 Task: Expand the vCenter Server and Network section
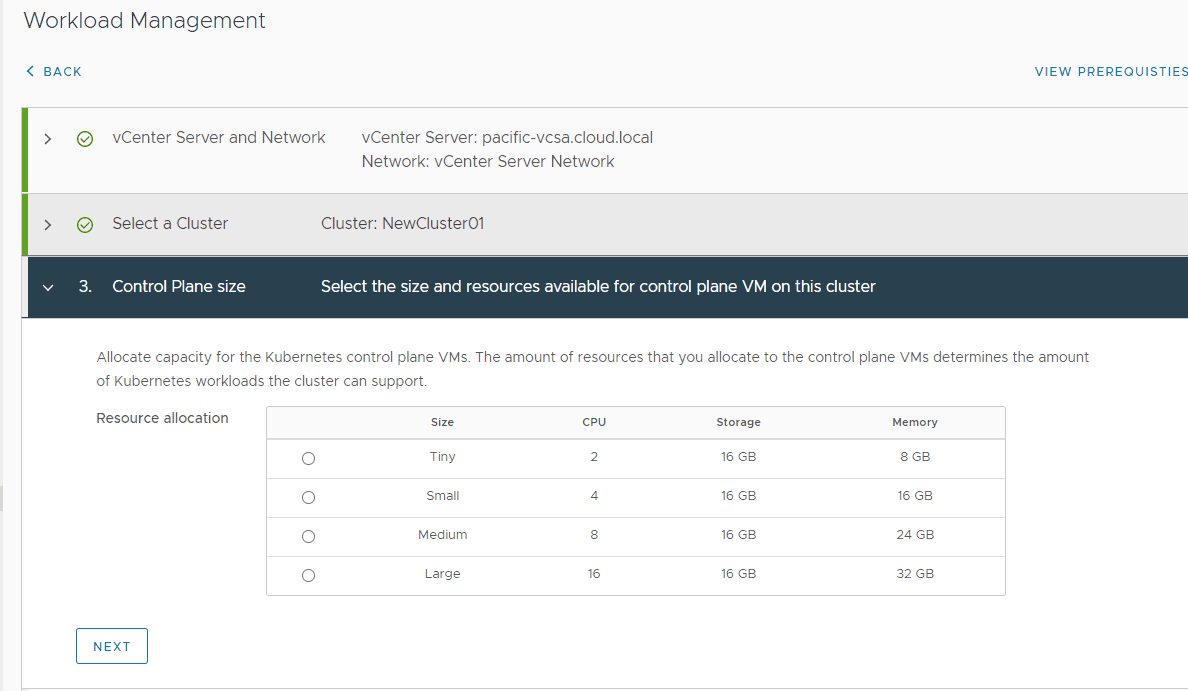(x=47, y=138)
